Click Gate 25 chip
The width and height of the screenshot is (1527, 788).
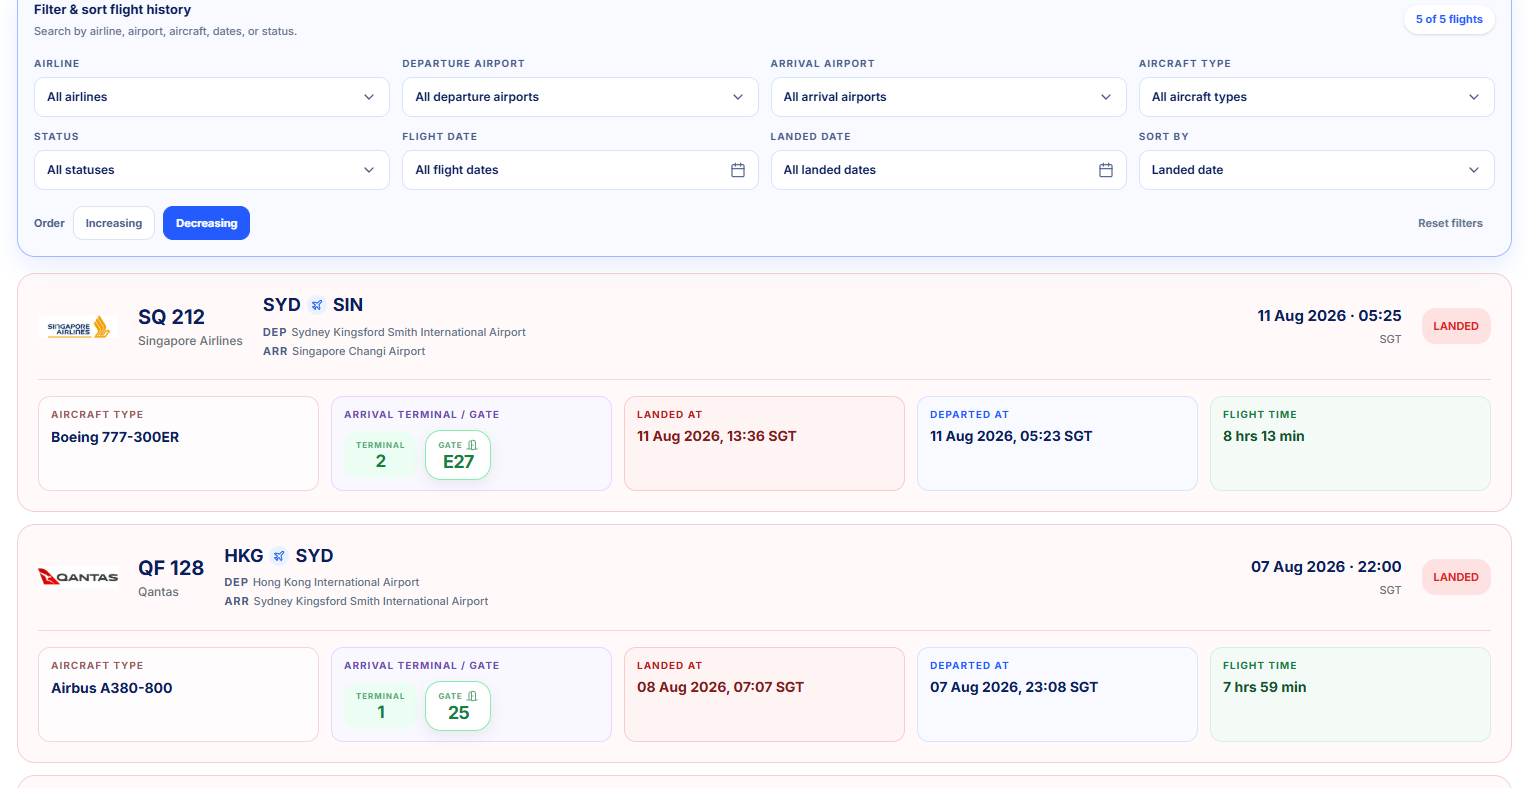pyautogui.click(x=458, y=706)
